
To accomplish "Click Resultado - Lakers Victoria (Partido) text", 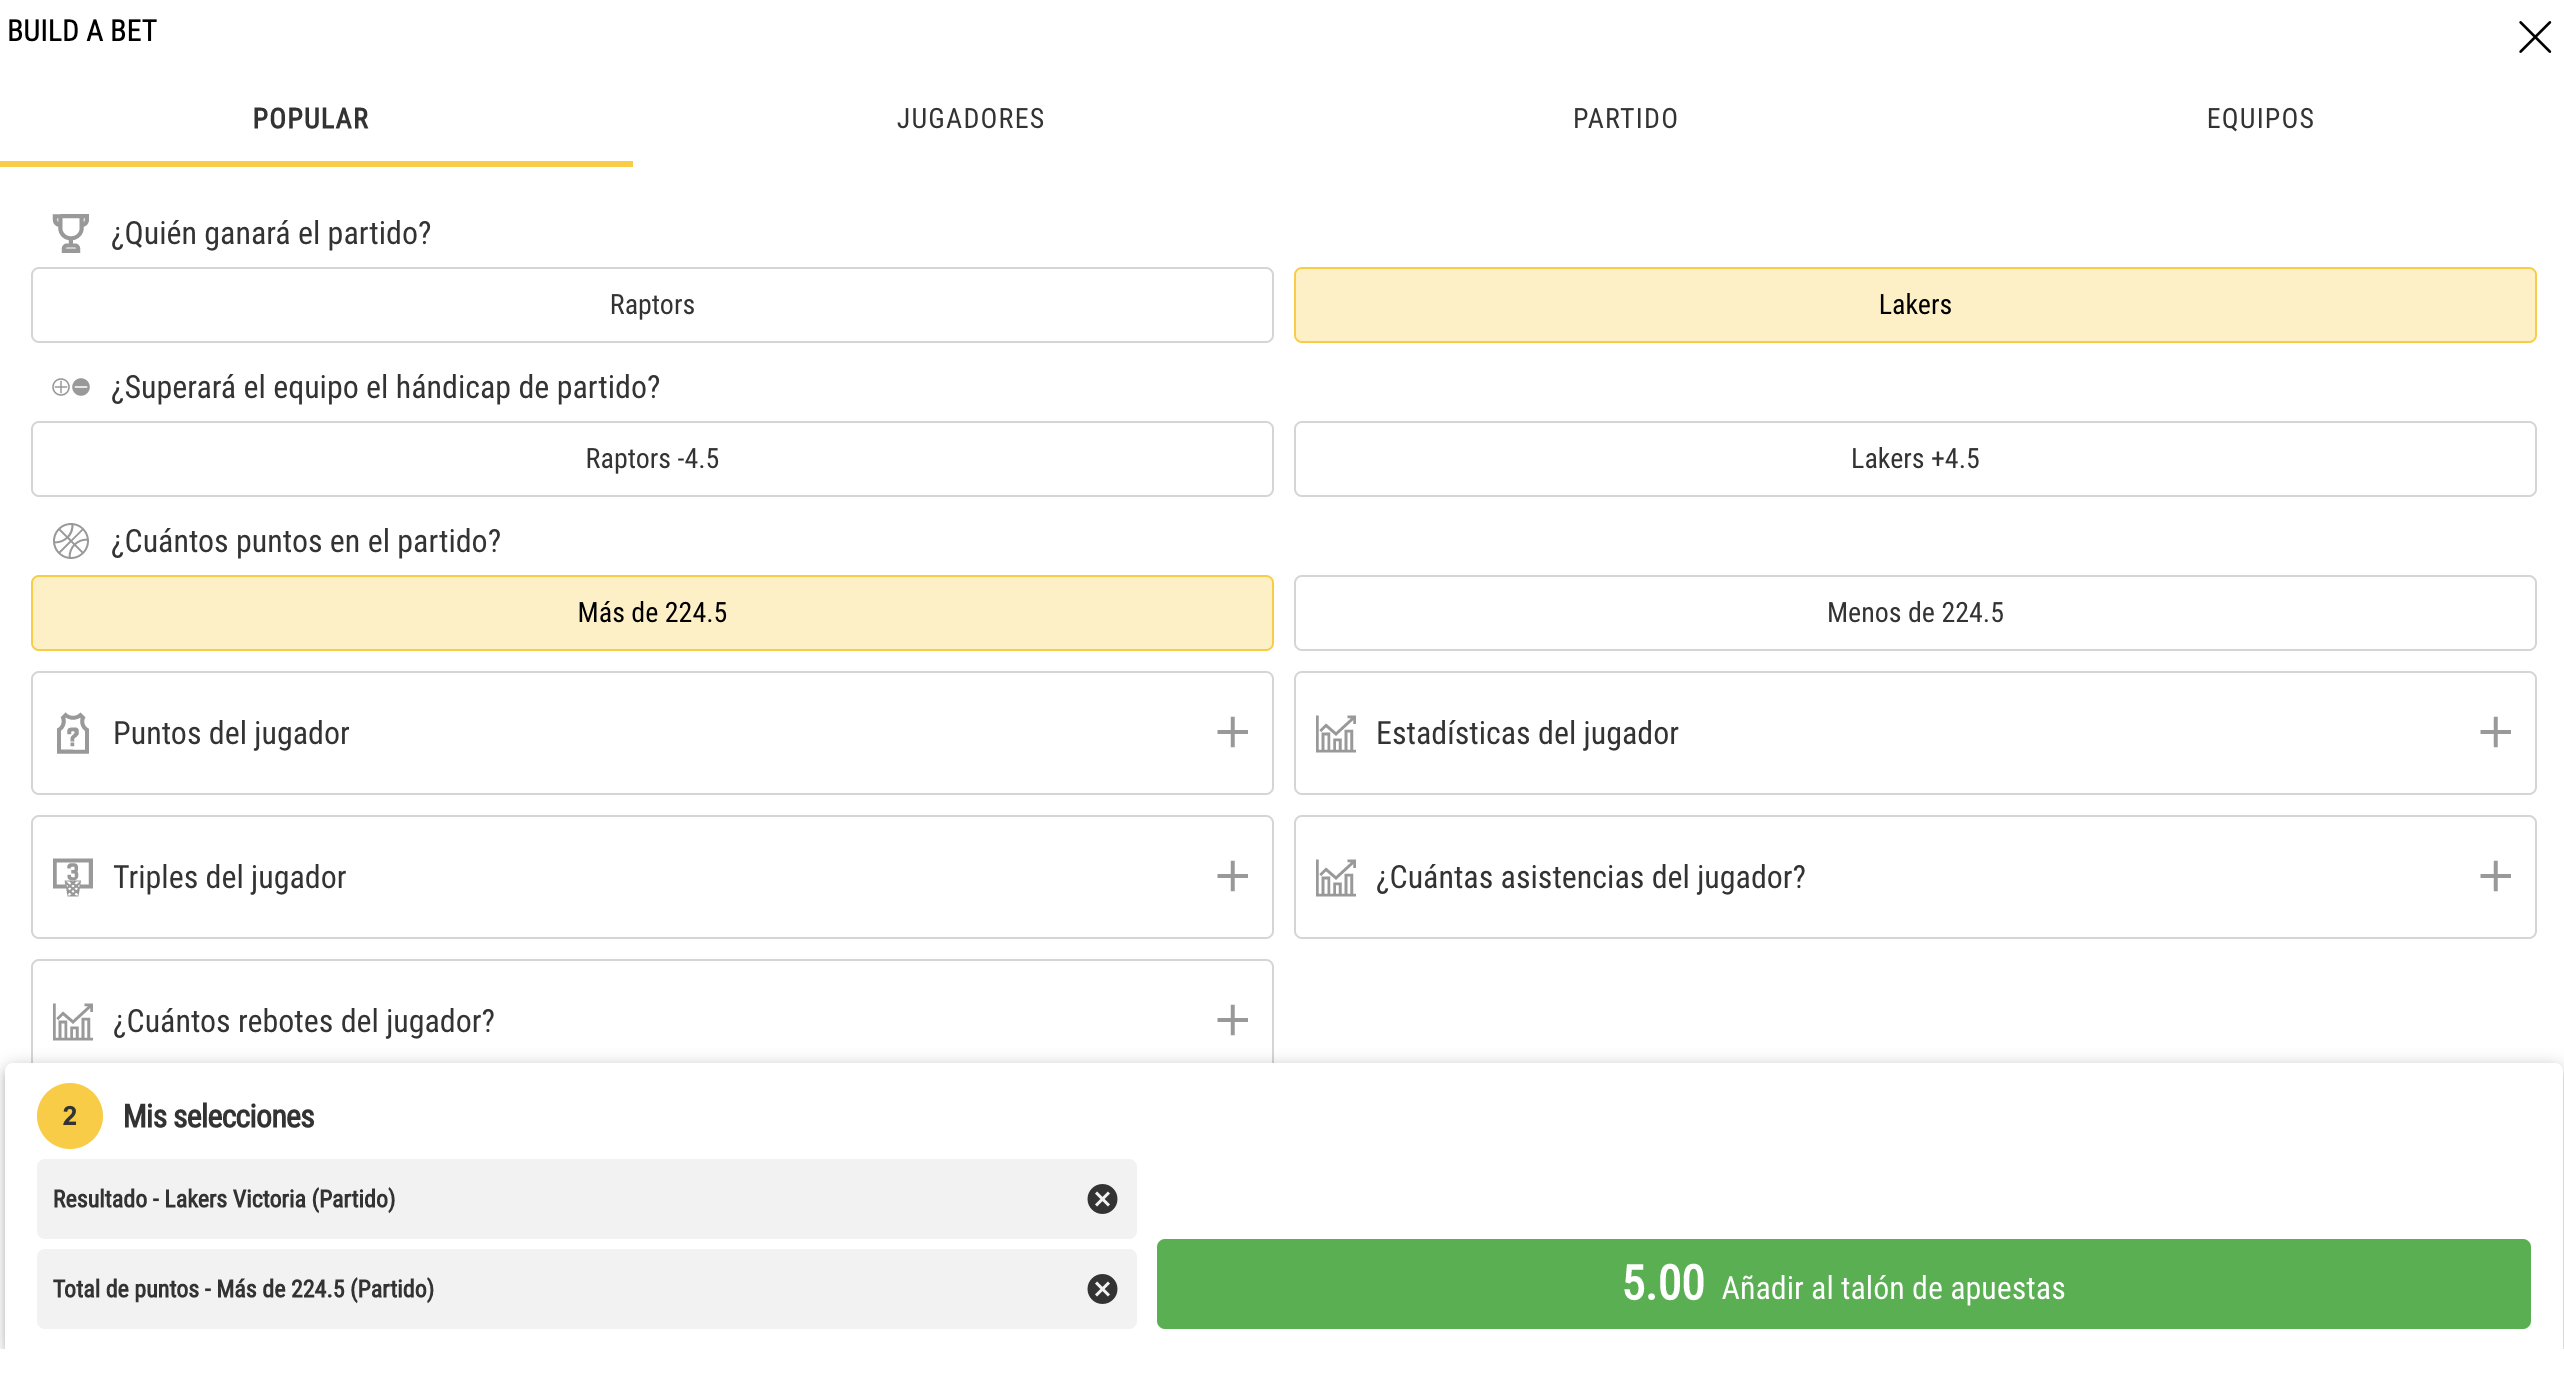I will [224, 1199].
